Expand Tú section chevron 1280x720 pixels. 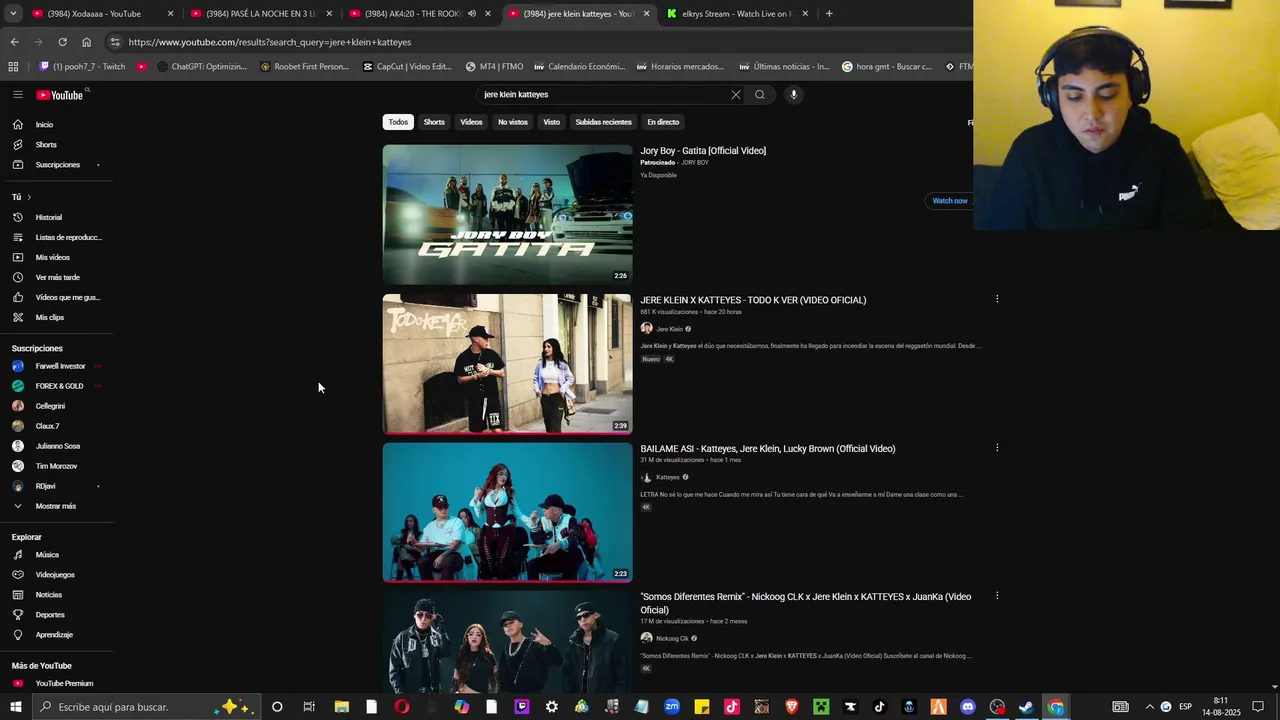[29, 197]
